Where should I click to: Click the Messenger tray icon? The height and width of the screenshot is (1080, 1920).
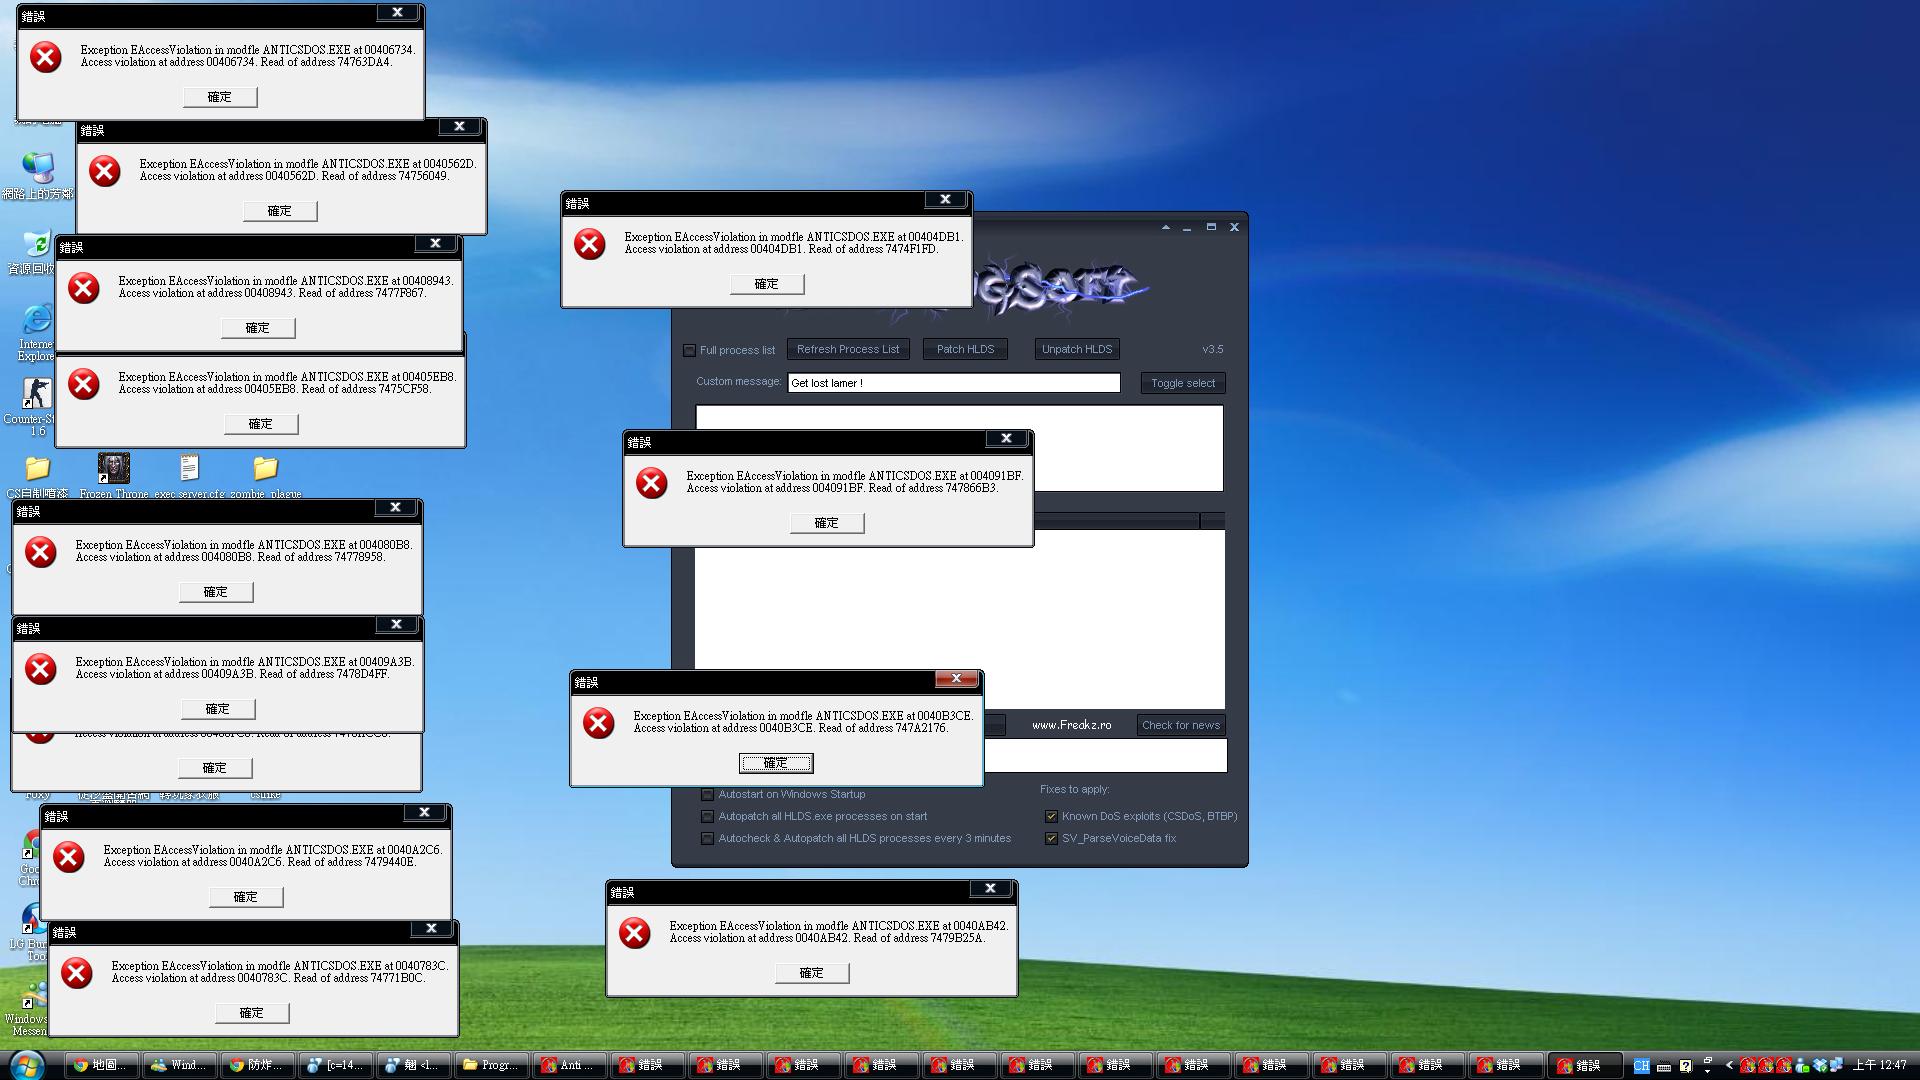(1802, 1066)
